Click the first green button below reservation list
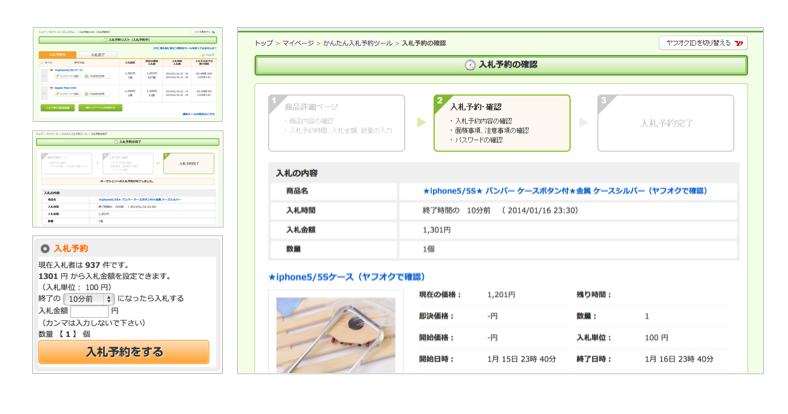This screenshot has height=414, width=788. [58, 108]
